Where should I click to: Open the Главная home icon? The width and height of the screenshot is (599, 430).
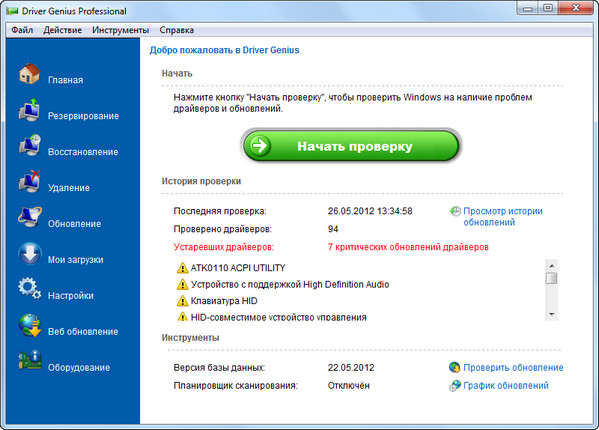[x=29, y=74]
